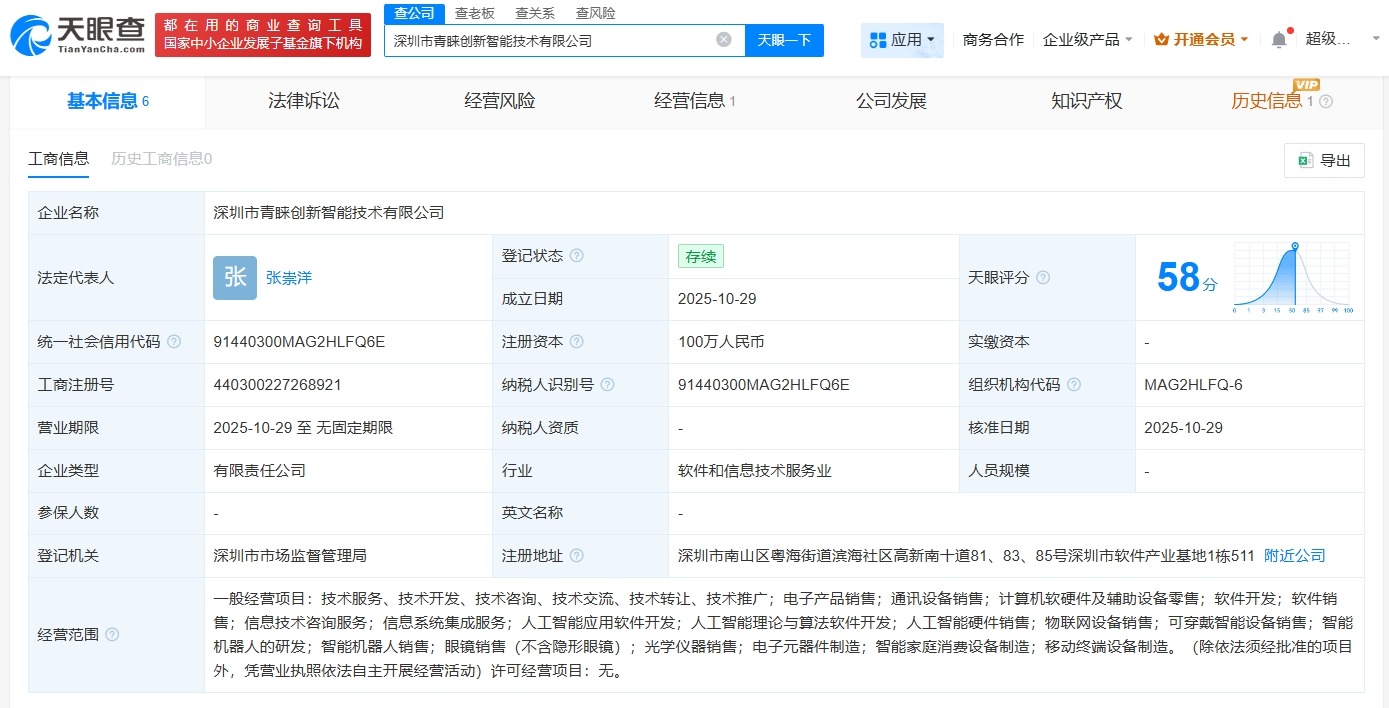Viewport: 1389px width, 708px height.
Task: Open the 附近公司 link
Action: [x=1294, y=555]
